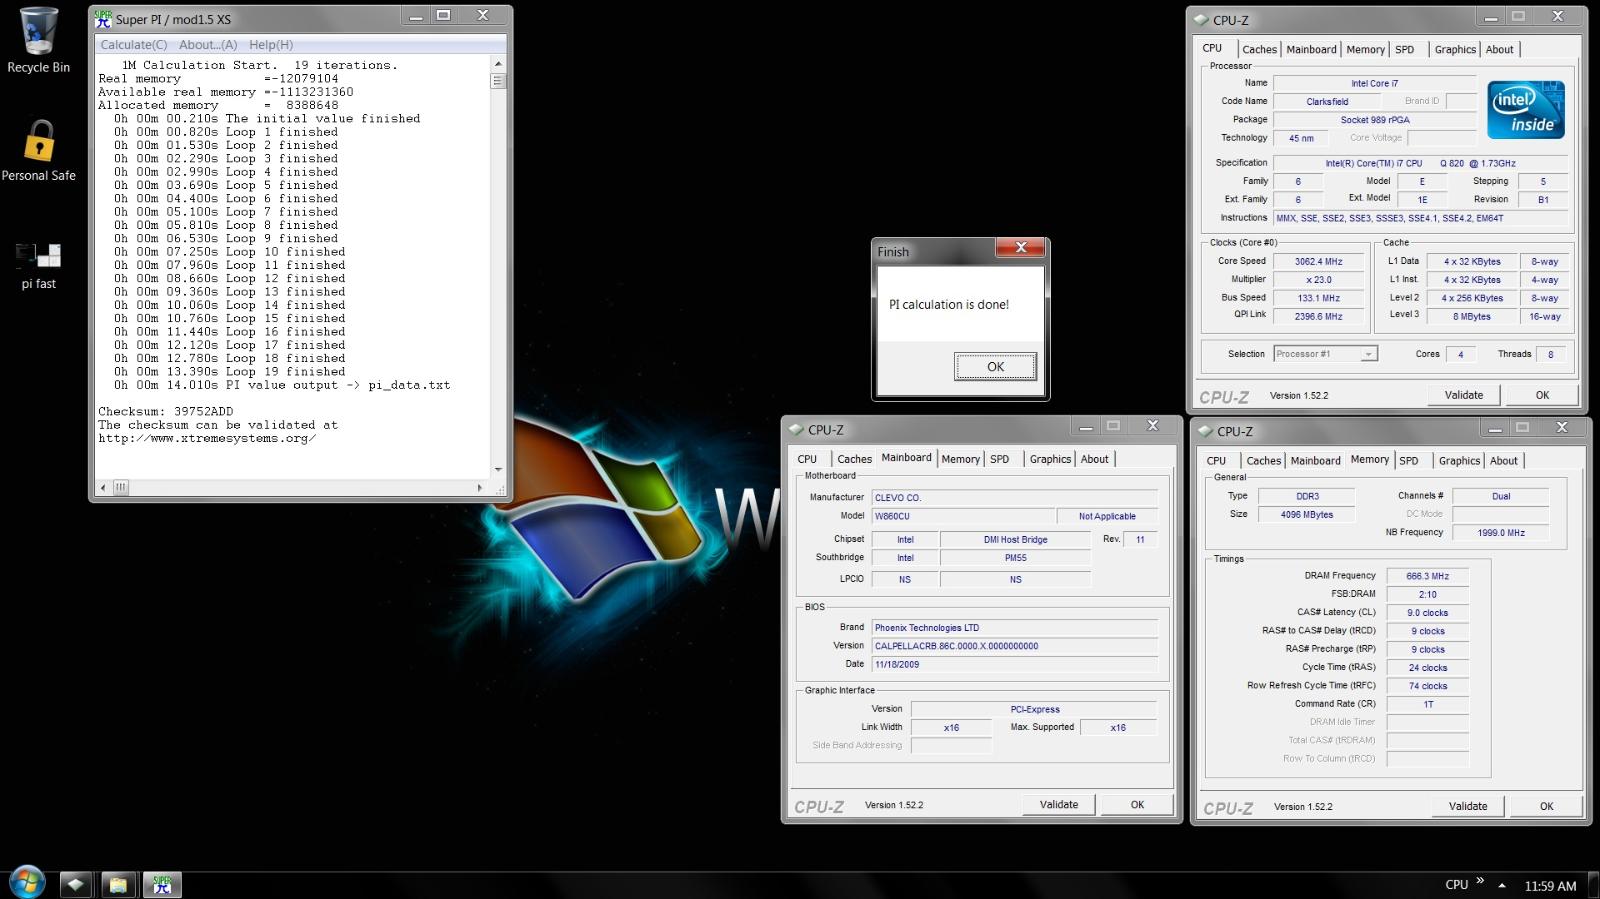Select Caches tab in Mainboard CPU-Z window
The width and height of the screenshot is (1600, 899).
pos(854,459)
